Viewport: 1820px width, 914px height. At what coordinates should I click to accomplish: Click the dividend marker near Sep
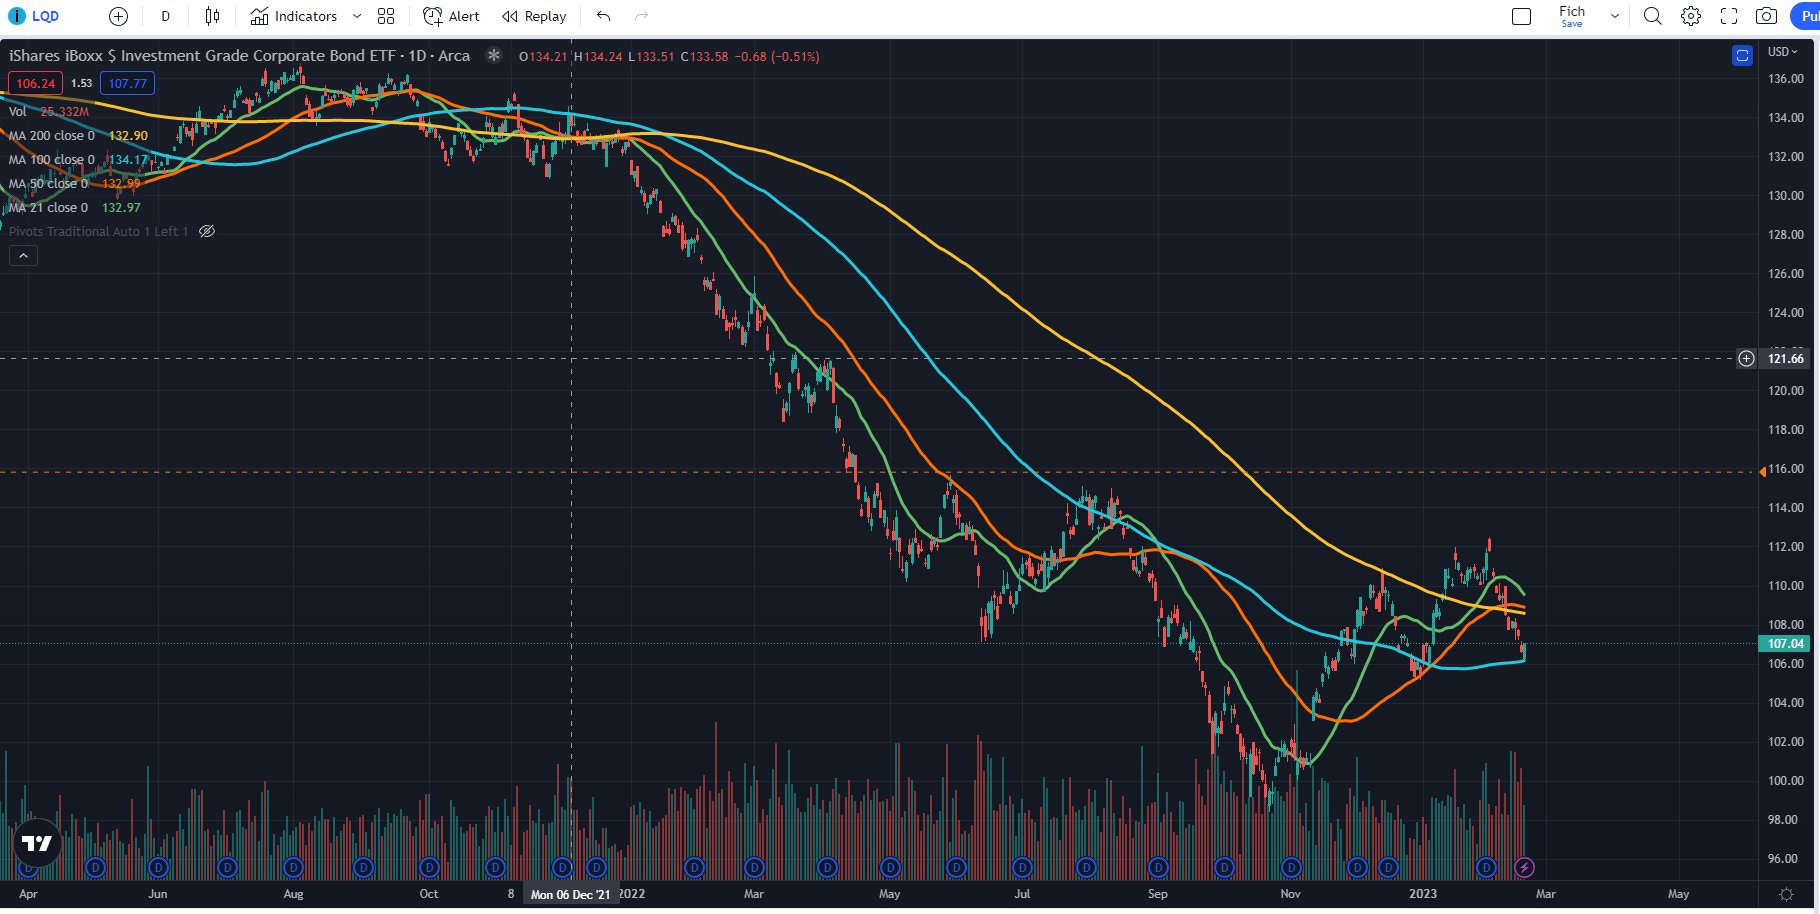click(x=1158, y=867)
